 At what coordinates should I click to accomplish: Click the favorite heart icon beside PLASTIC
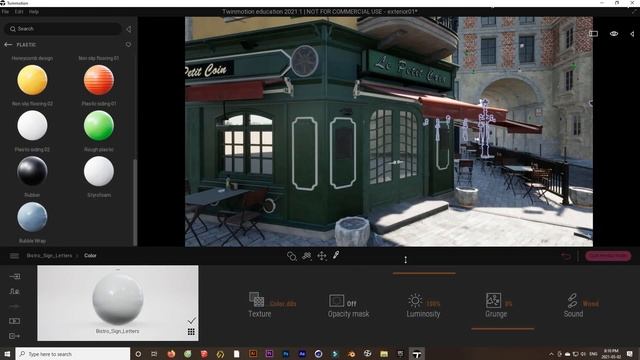click(129, 44)
